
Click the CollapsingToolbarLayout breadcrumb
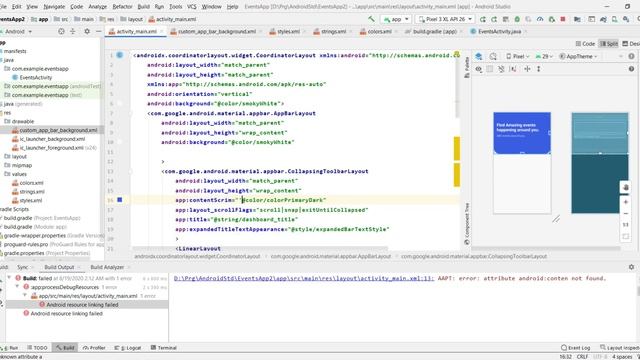[474, 256]
